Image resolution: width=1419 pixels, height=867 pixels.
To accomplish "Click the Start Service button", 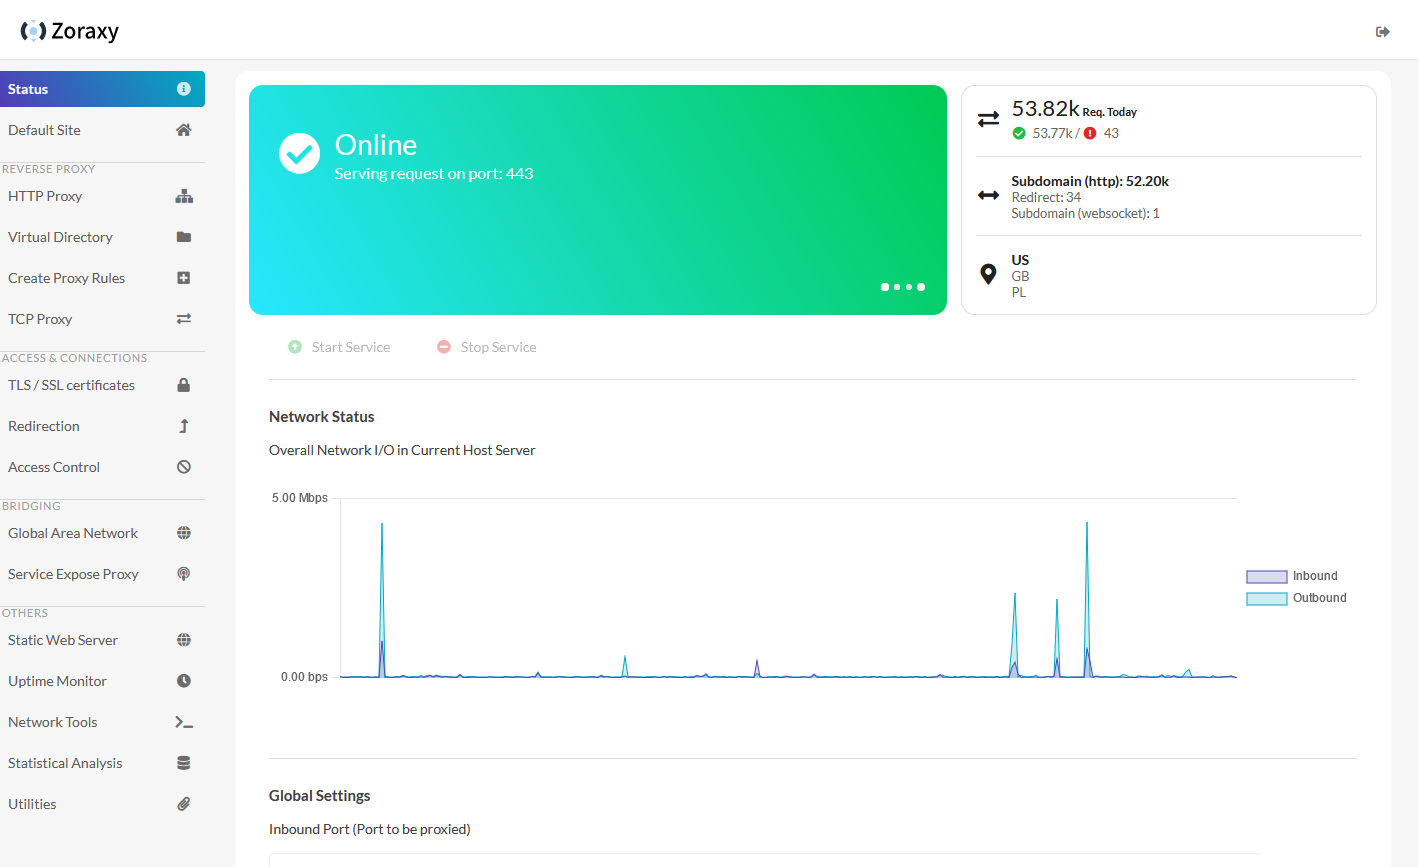I will (339, 347).
